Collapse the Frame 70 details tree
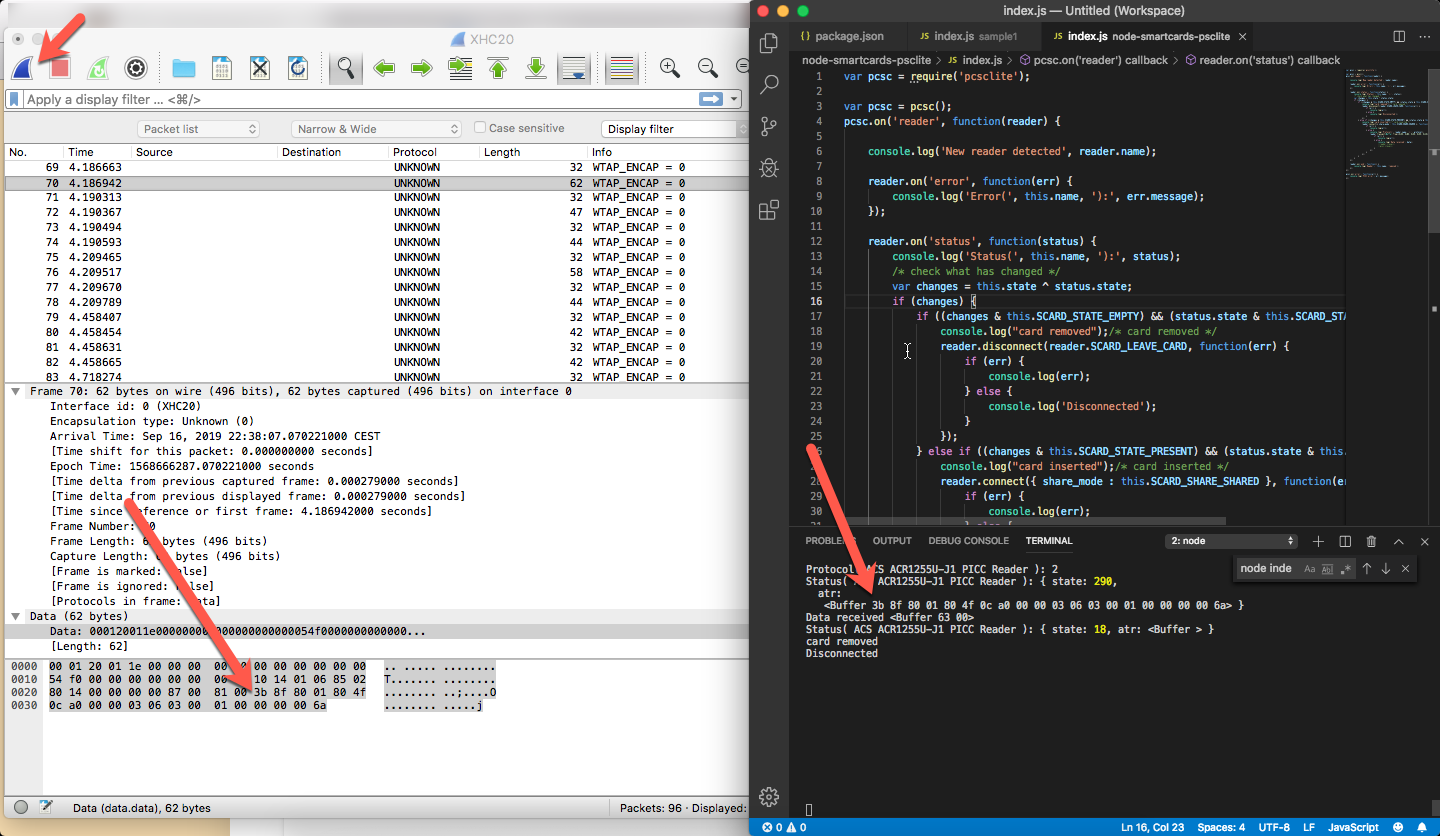The width and height of the screenshot is (1440, 836). pos(16,391)
